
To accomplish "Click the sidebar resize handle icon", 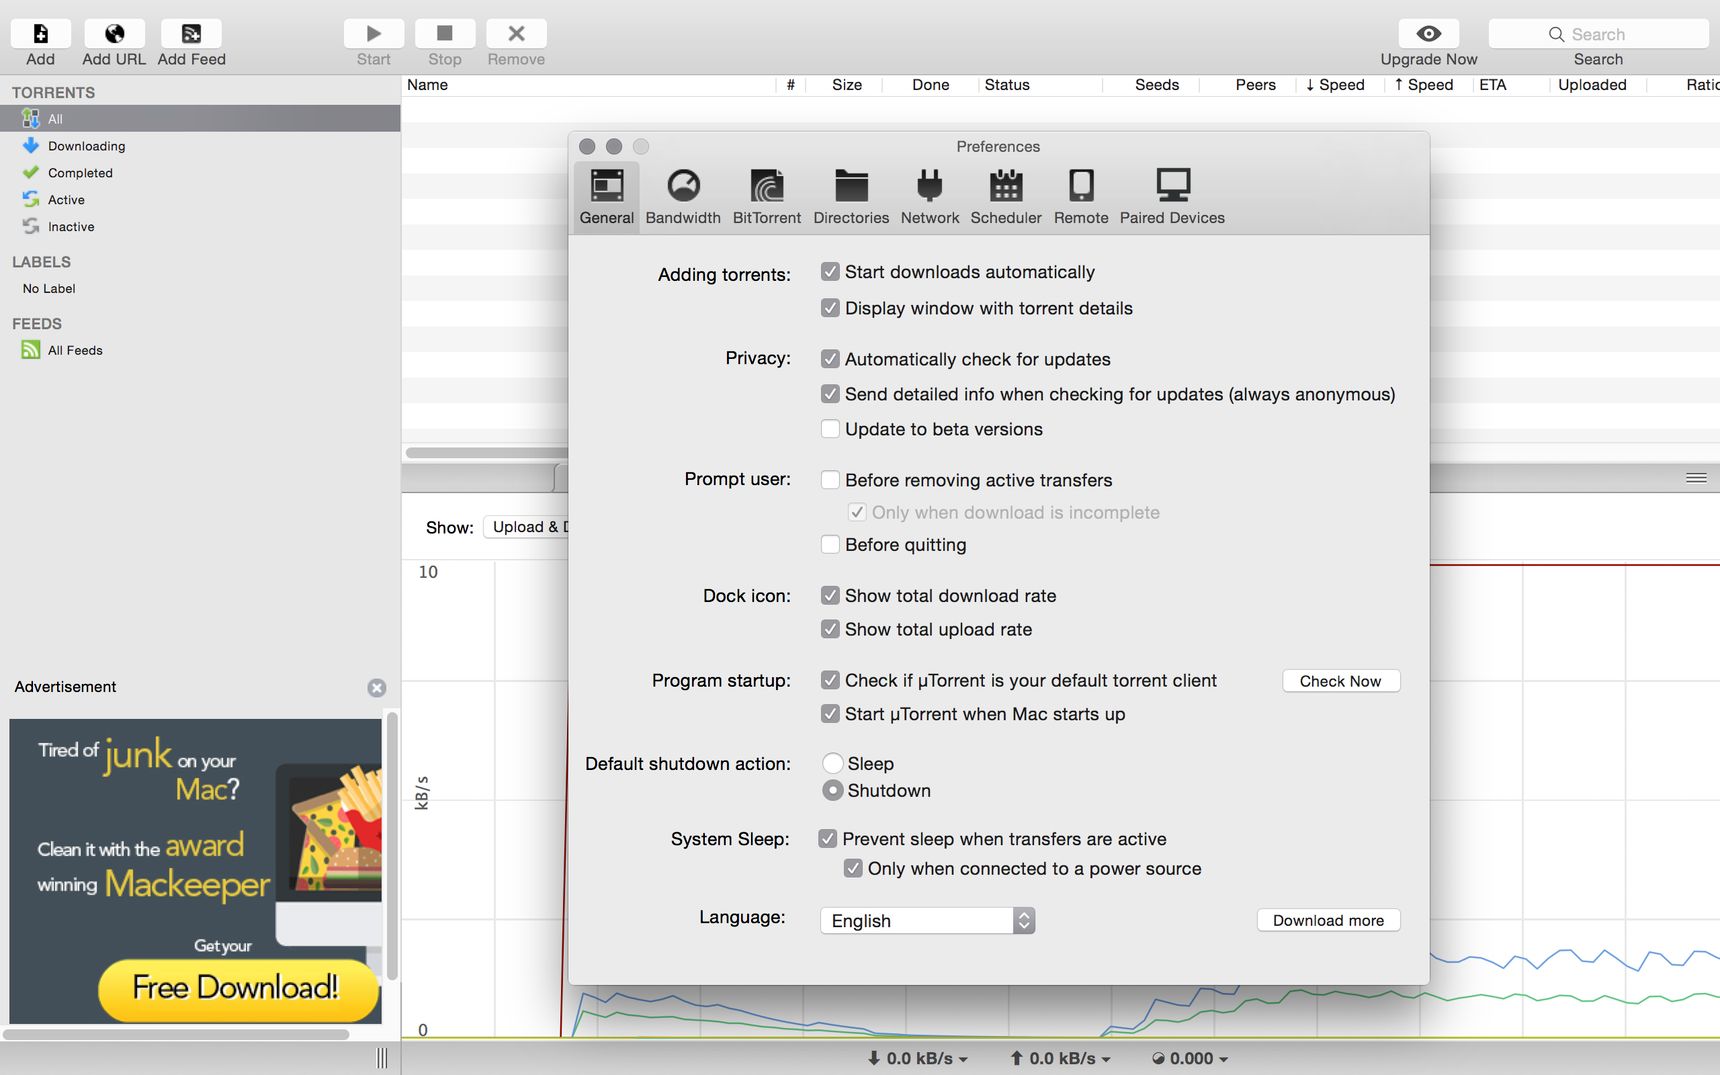I will click(382, 1058).
